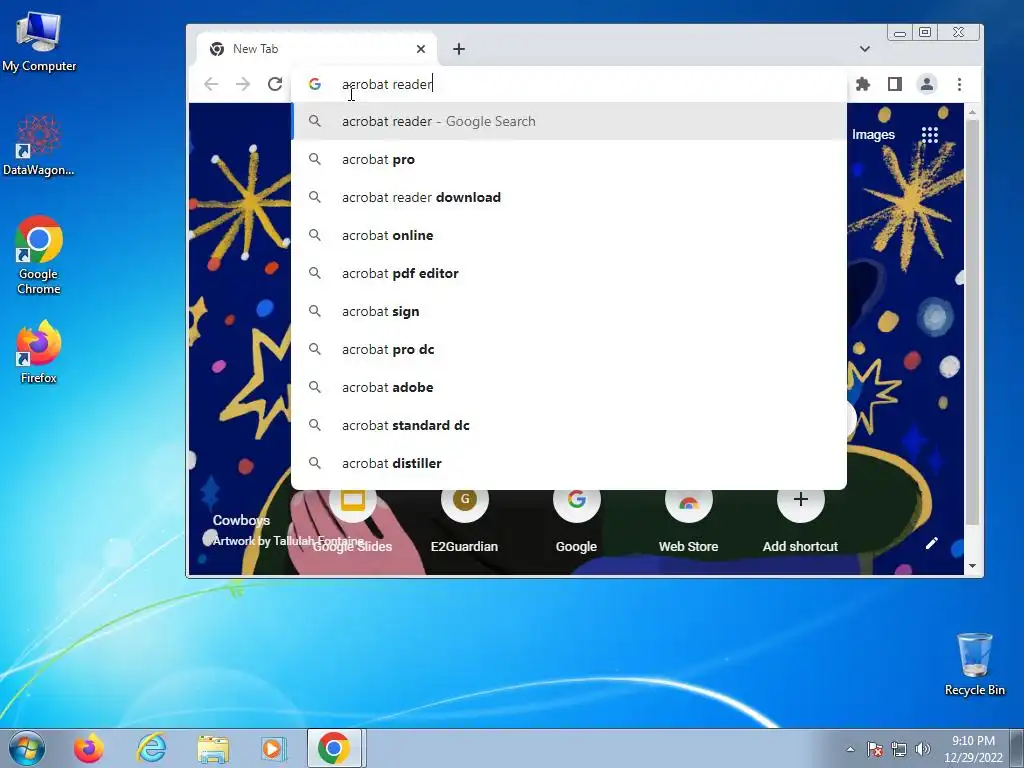The height and width of the screenshot is (768, 1024).
Task: Open Chrome's three-dot menu
Action: pyautogui.click(x=959, y=84)
